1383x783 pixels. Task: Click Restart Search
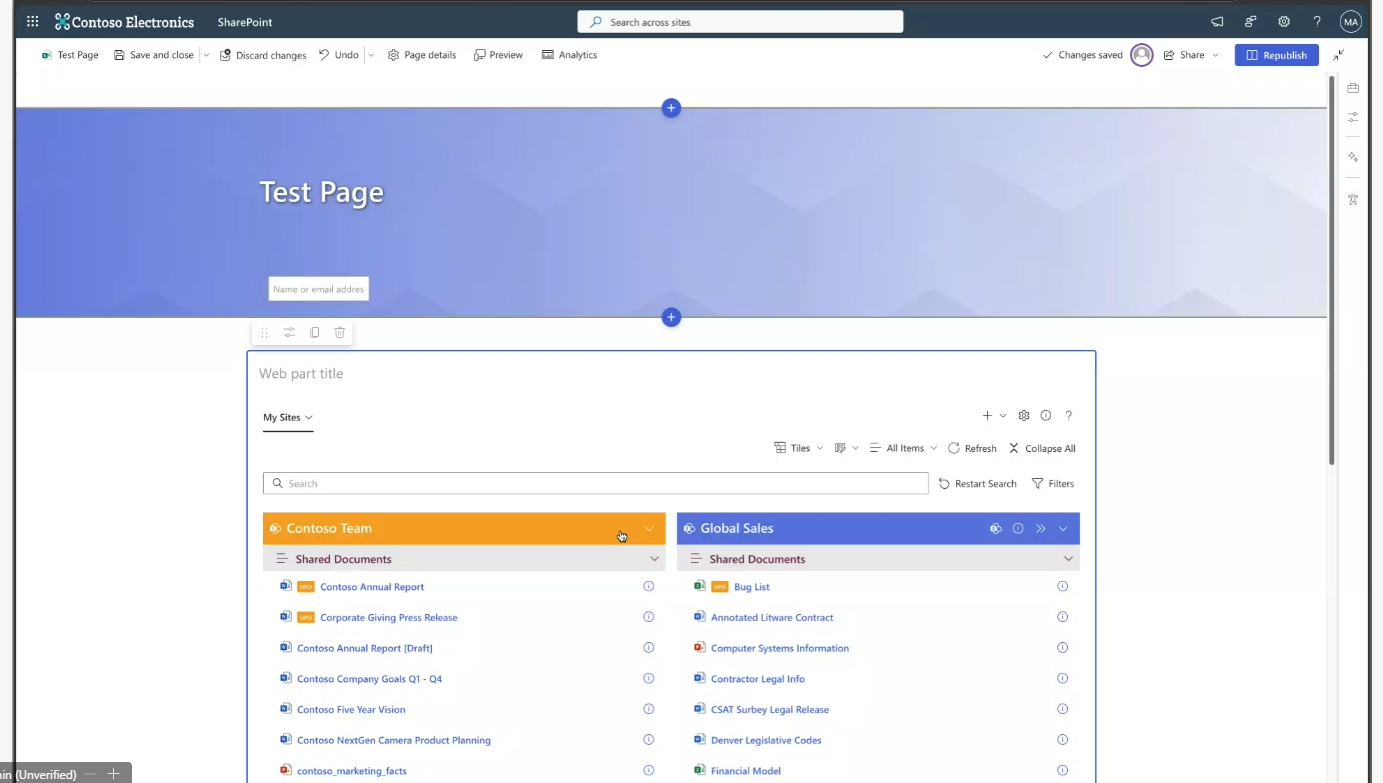point(977,483)
